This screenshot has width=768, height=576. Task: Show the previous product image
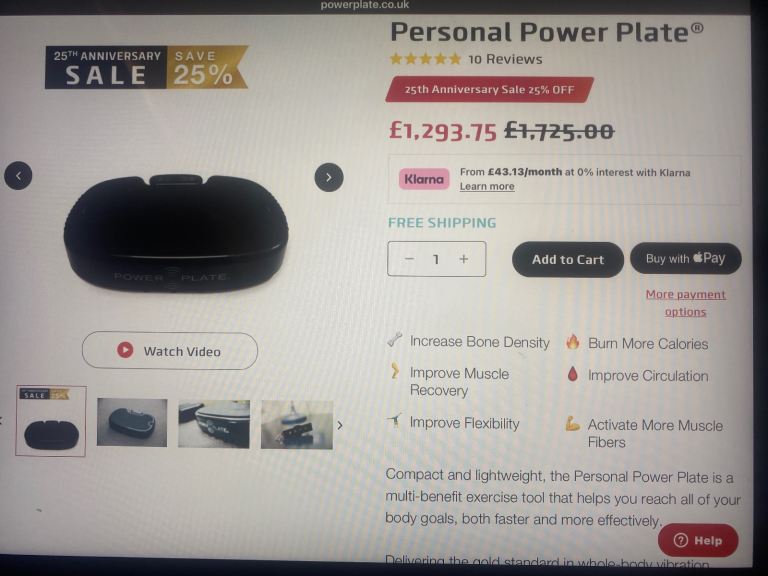tap(18, 175)
